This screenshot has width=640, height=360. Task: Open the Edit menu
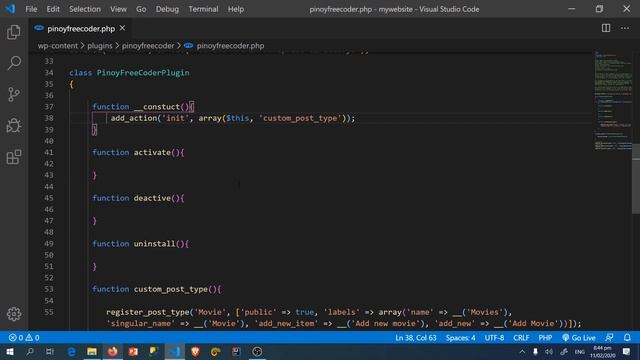pyautogui.click(x=53, y=9)
